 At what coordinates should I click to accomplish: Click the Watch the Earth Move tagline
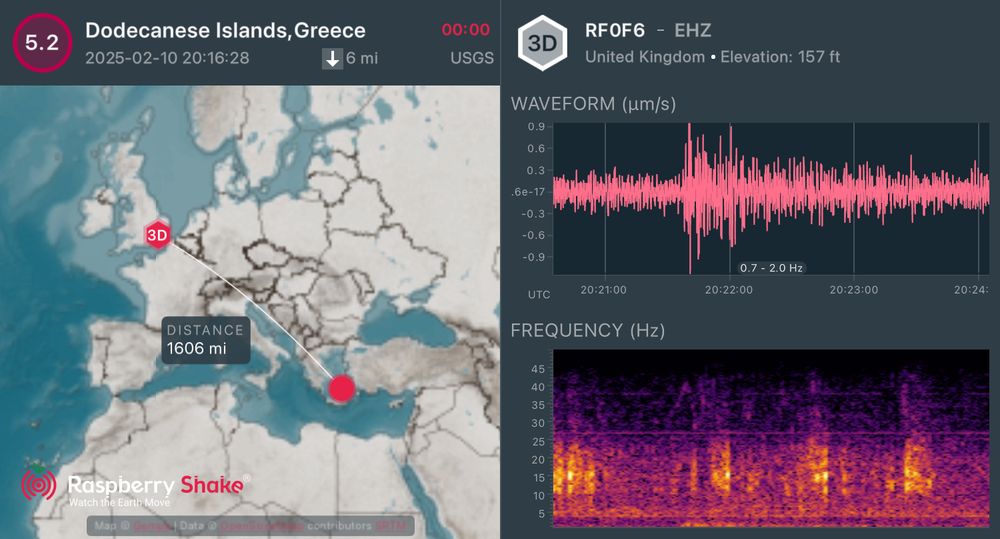[119, 503]
